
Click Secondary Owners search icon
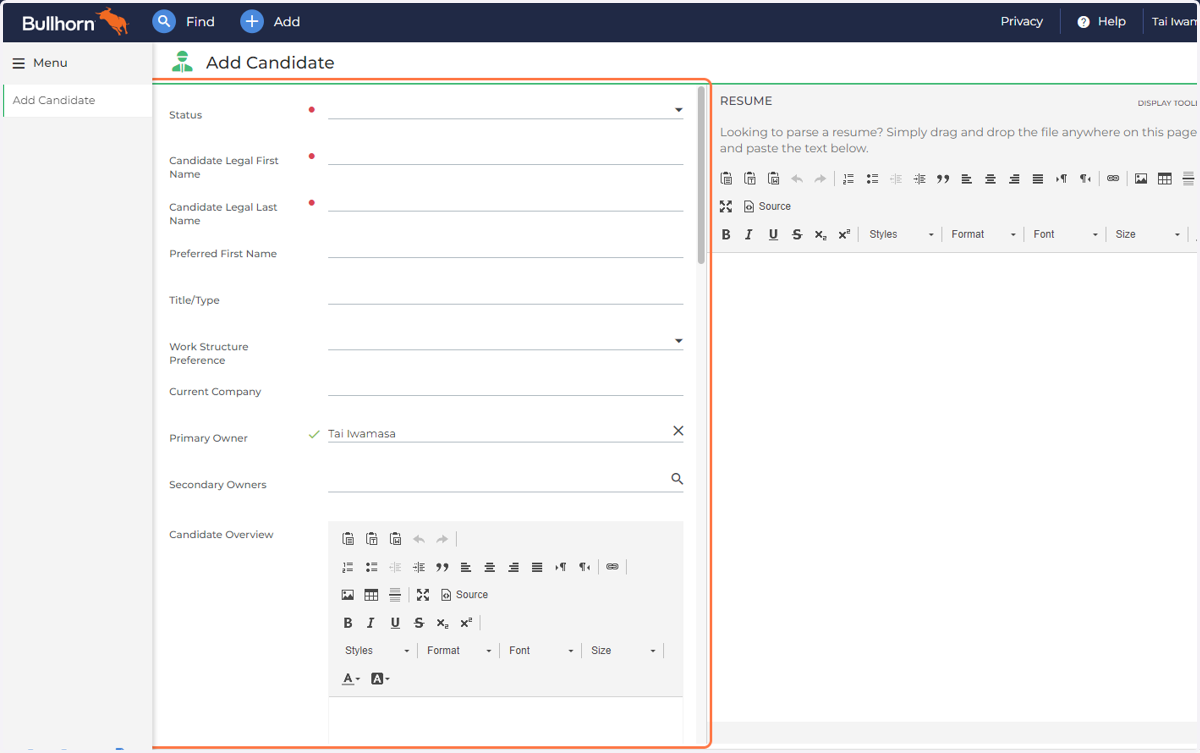coord(677,479)
